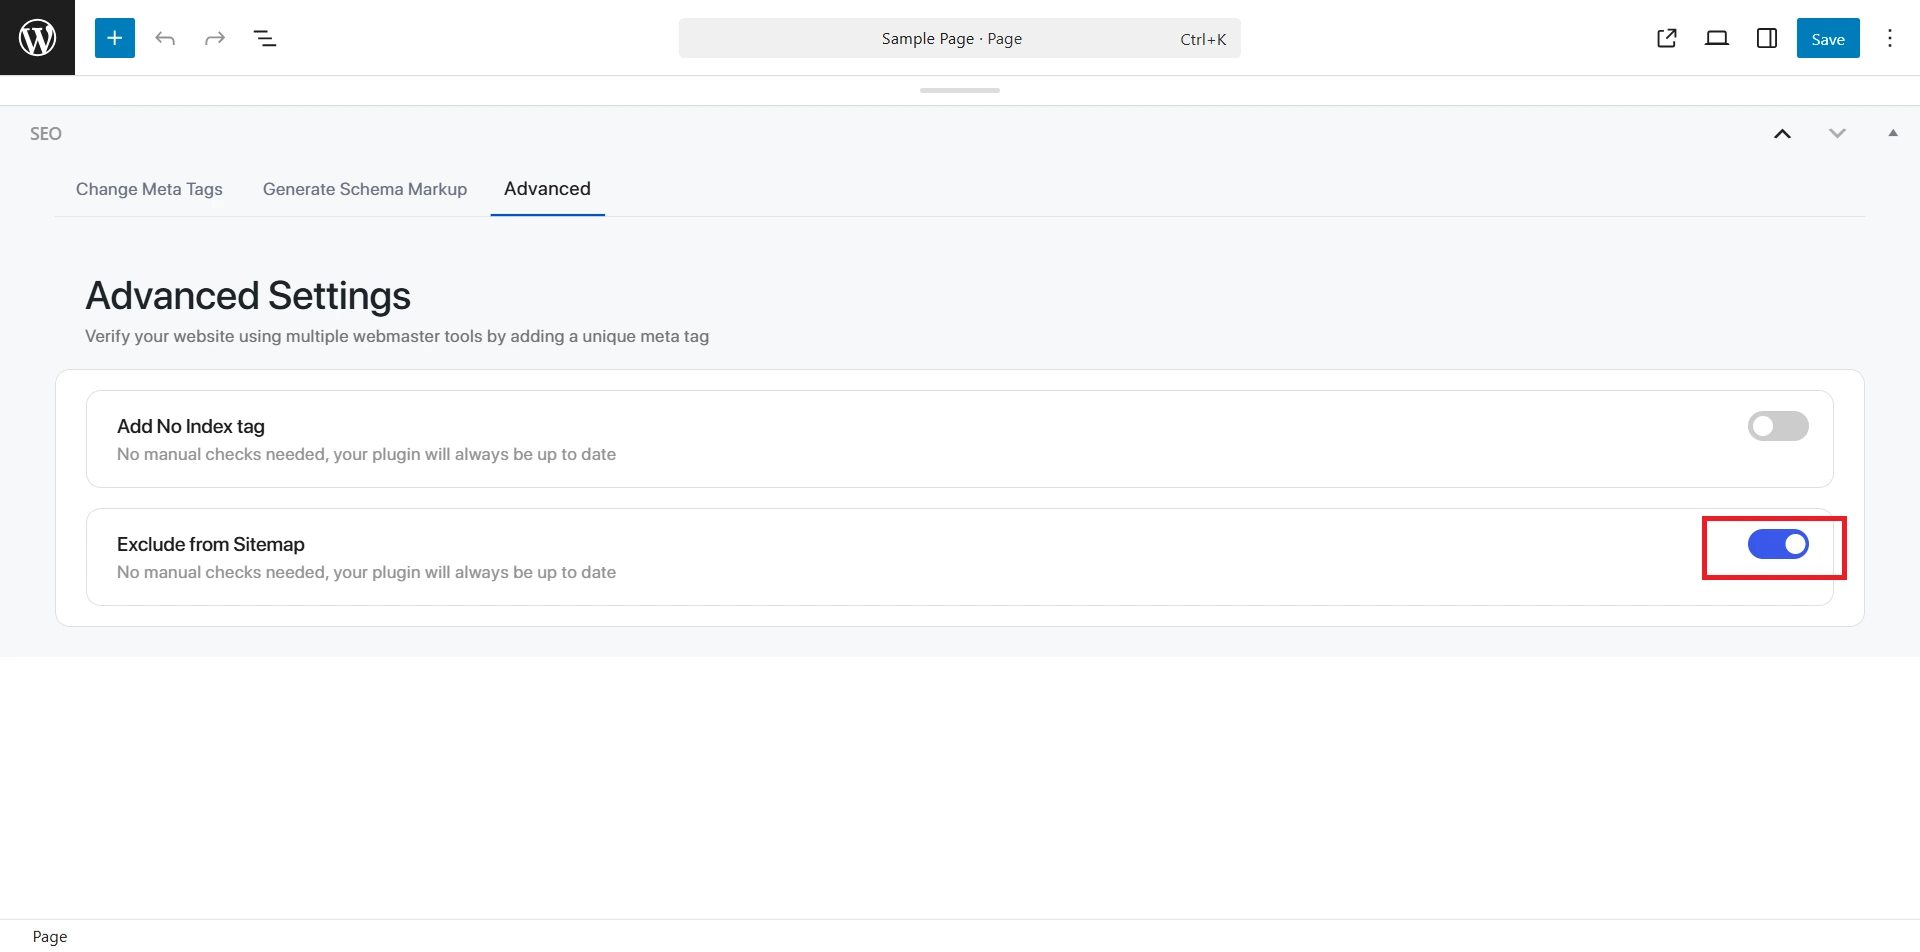The width and height of the screenshot is (1920, 952).
Task: View the published page in new tab
Action: click(1667, 38)
